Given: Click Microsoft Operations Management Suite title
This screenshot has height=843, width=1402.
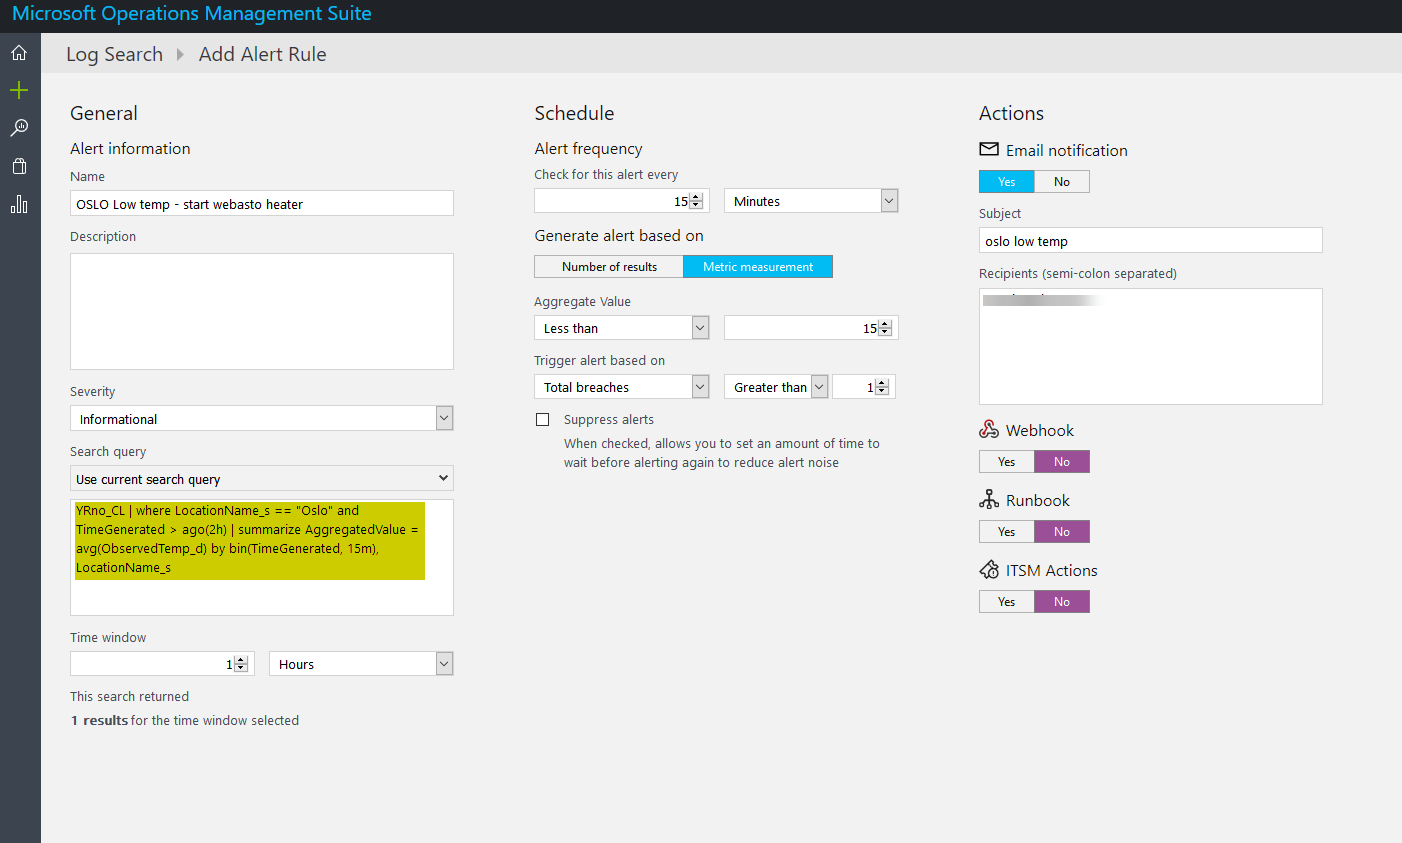Looking at the screenshot, I should [x=192, y=14].
